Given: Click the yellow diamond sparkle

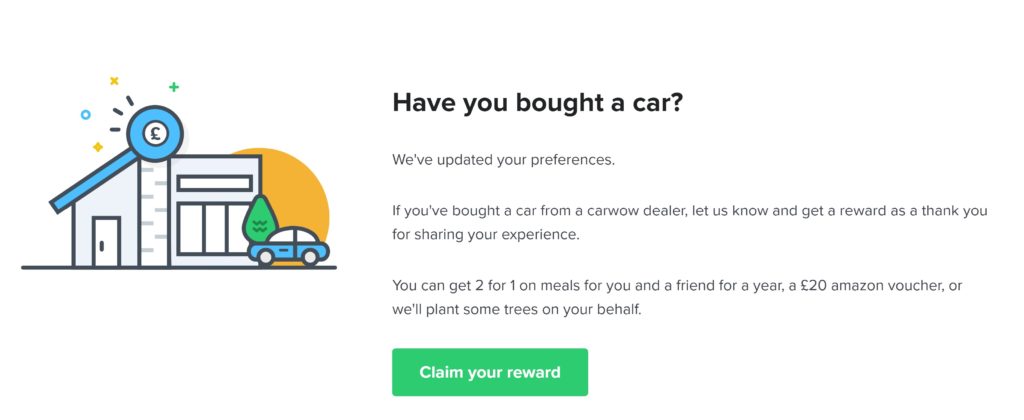Looking at the screenshot, I should 98,147.
